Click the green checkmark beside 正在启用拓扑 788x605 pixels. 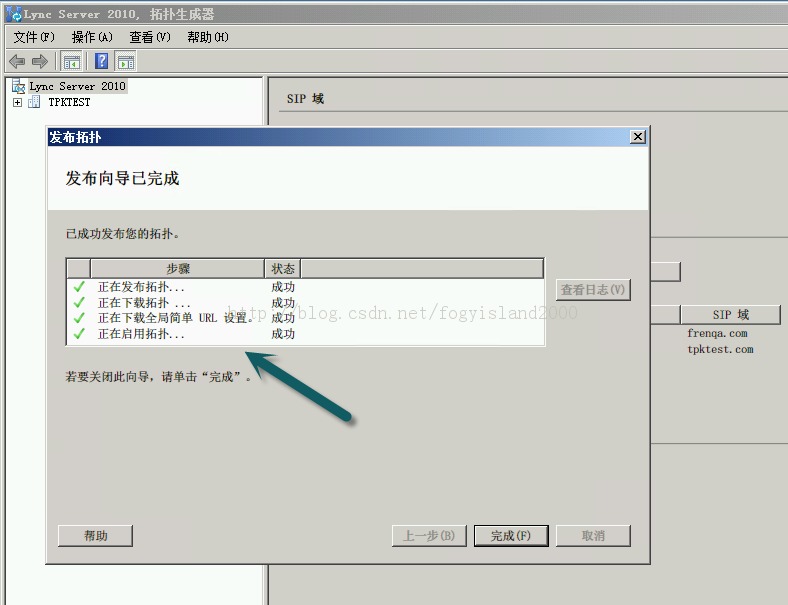click(x=79, y=333)
